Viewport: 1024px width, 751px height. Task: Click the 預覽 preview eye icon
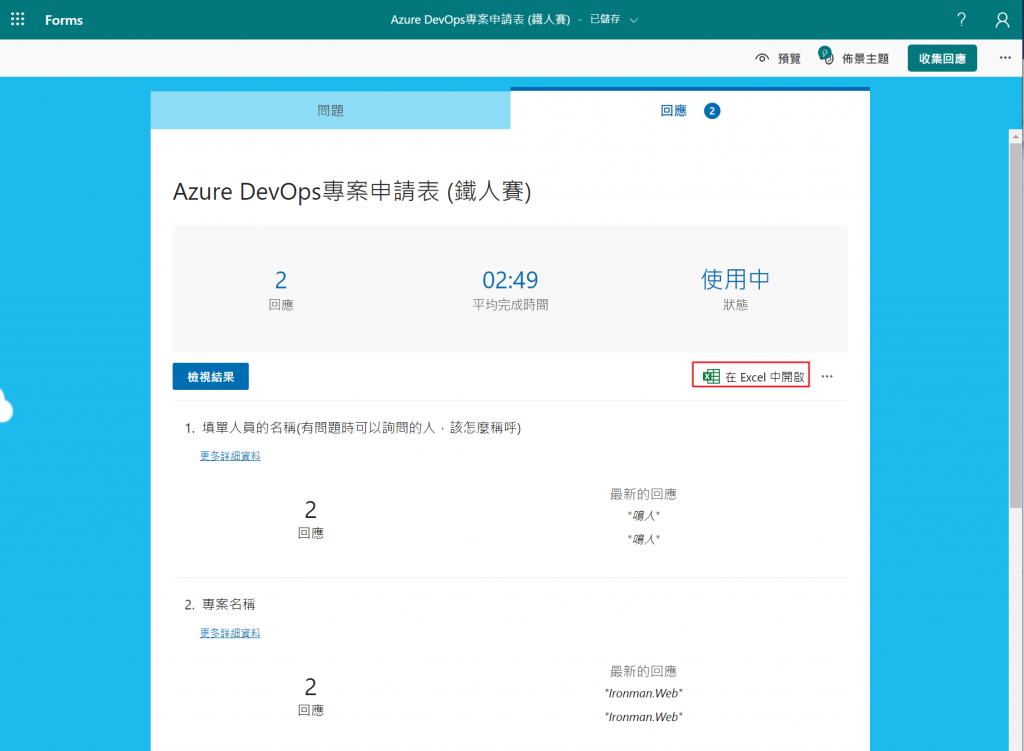(x=761, y=58)
